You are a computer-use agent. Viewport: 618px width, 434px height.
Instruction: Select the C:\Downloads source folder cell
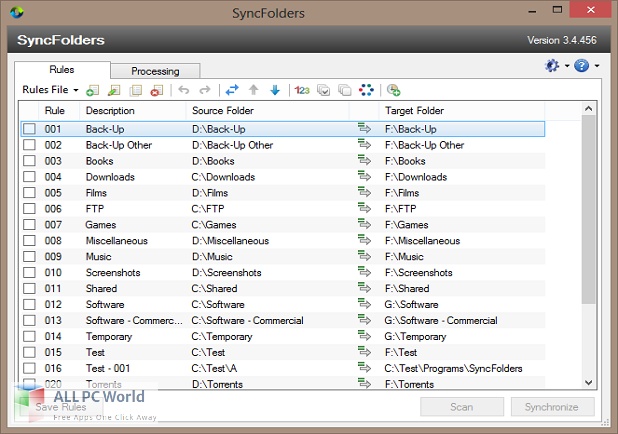pyautogui.click(x=223, y=177)
